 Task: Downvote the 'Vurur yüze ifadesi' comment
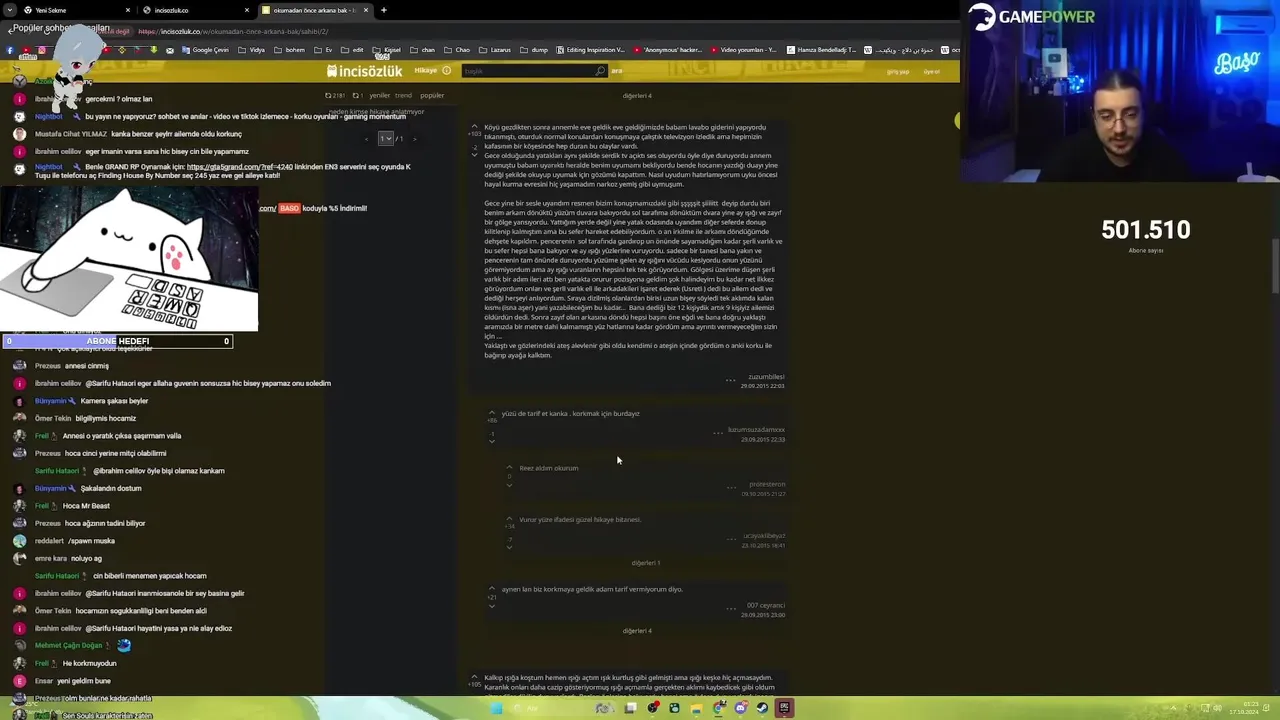tap(509, 546)
